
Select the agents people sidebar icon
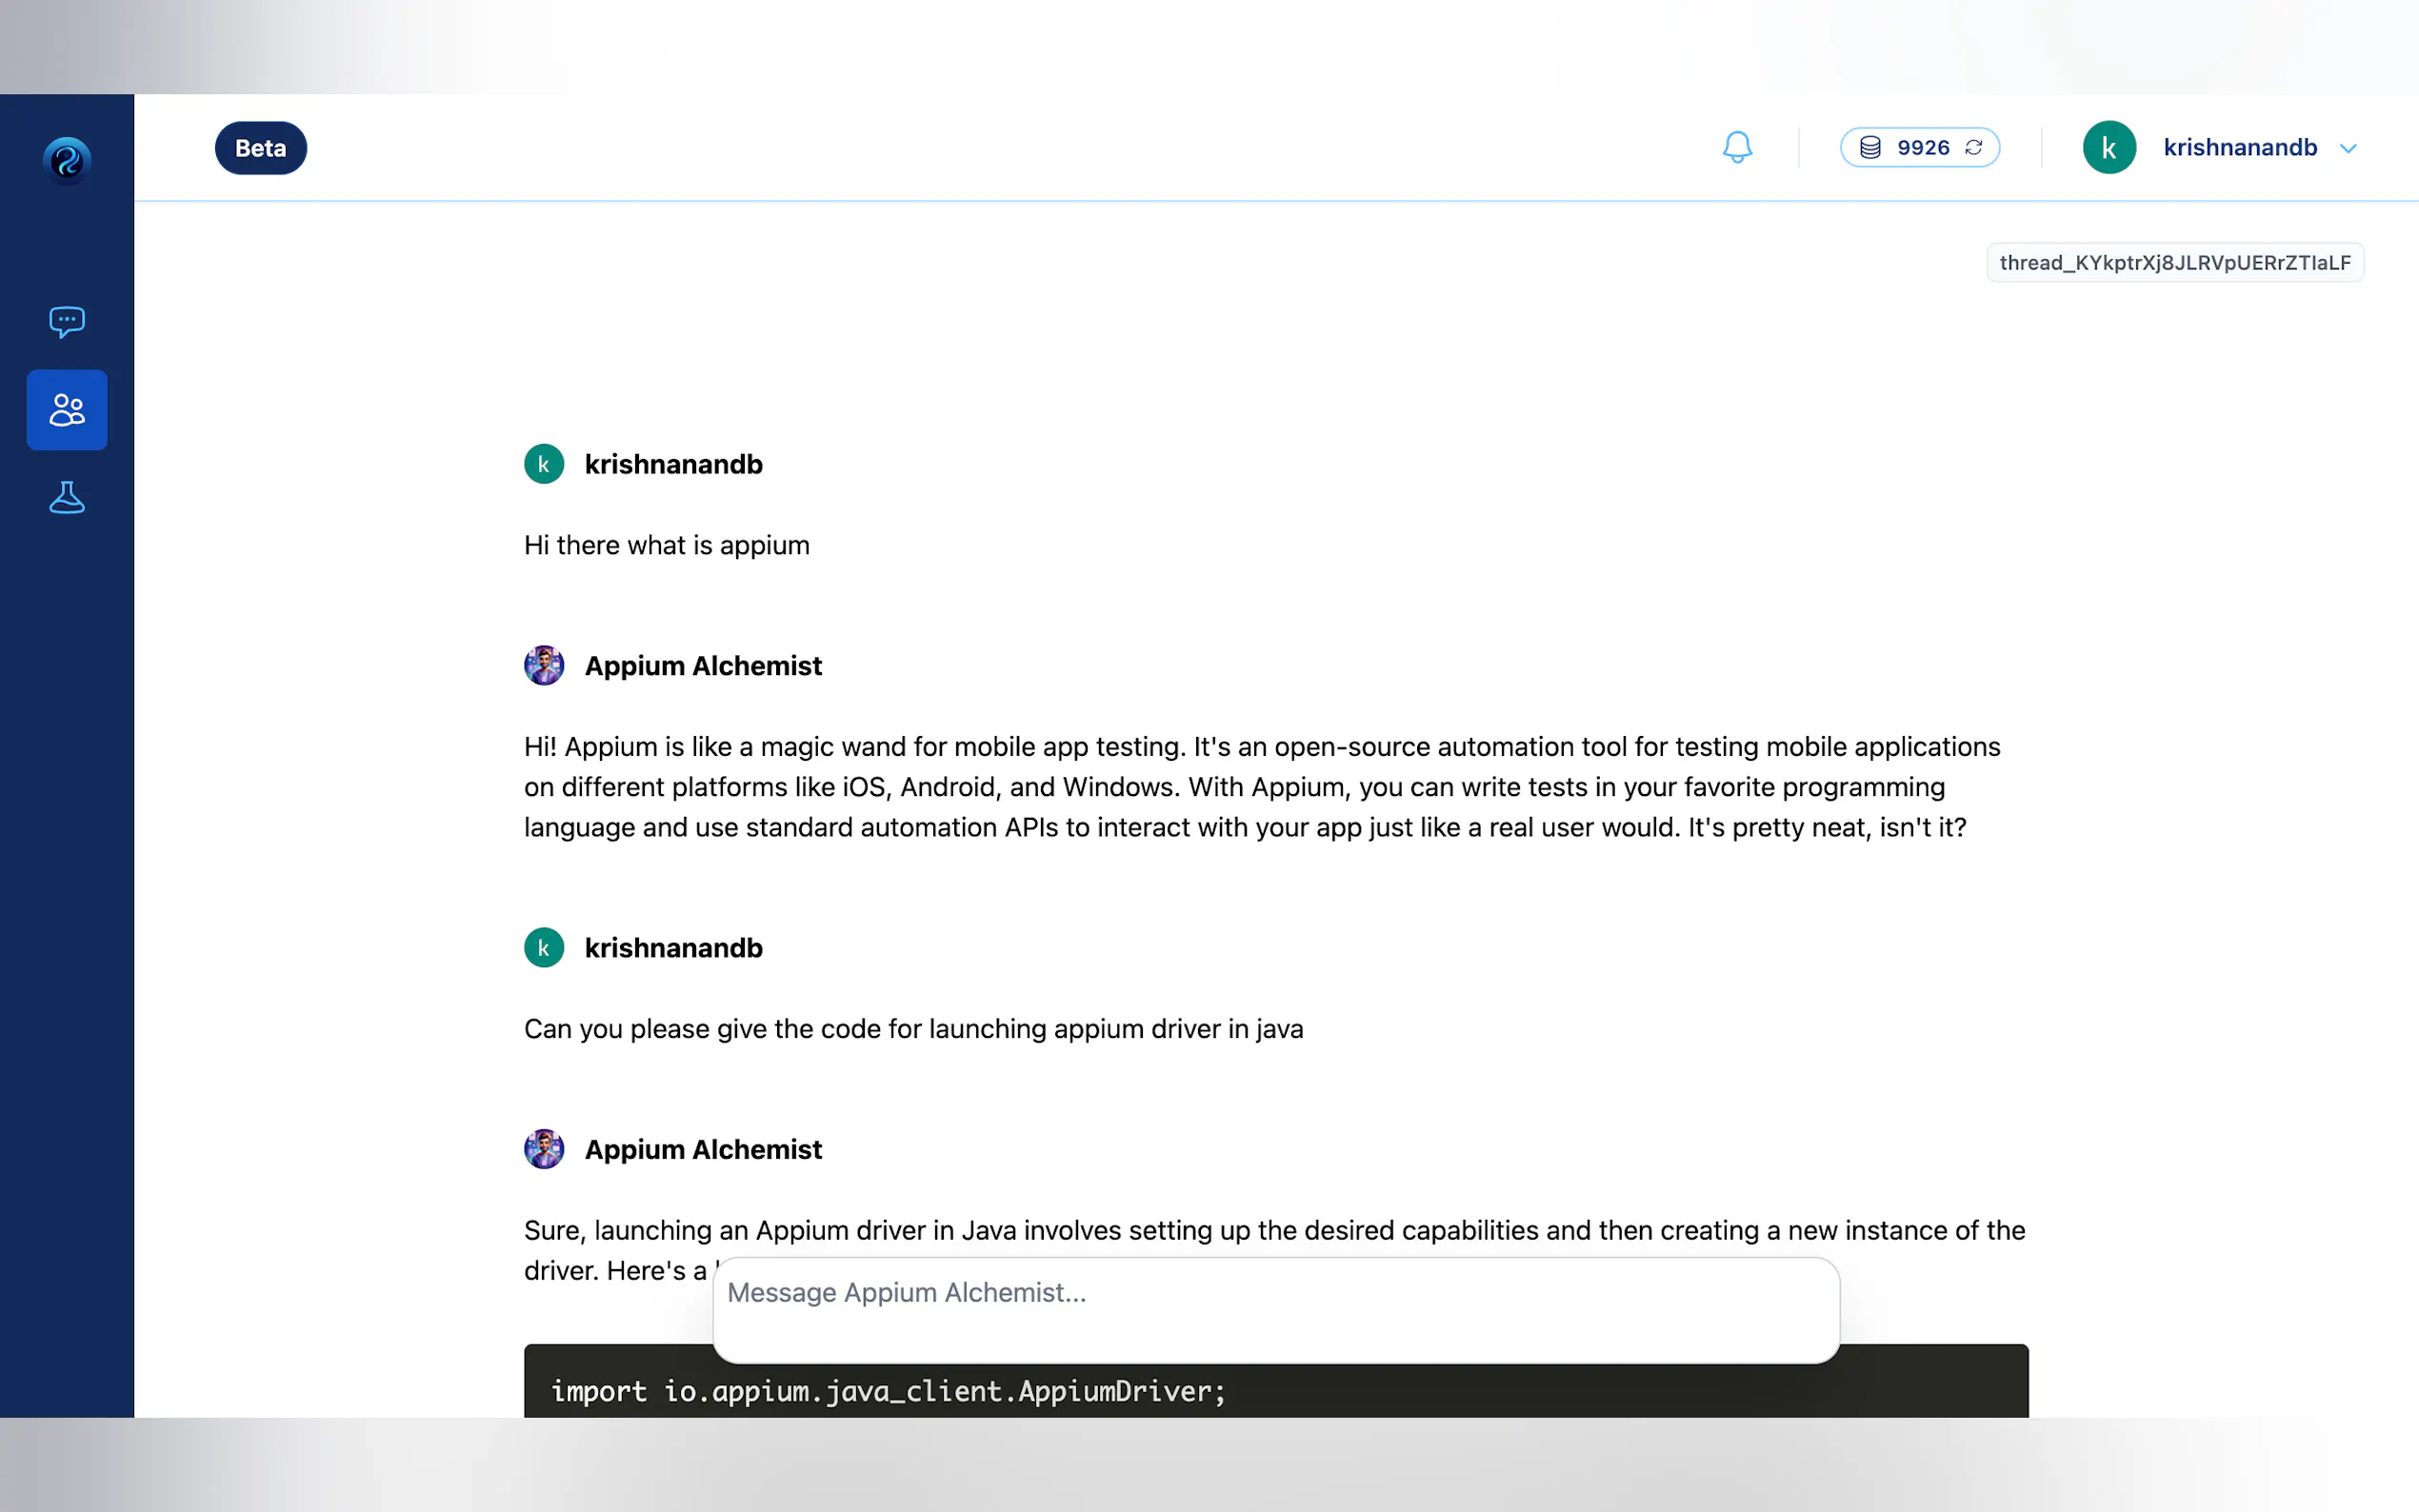67,410
